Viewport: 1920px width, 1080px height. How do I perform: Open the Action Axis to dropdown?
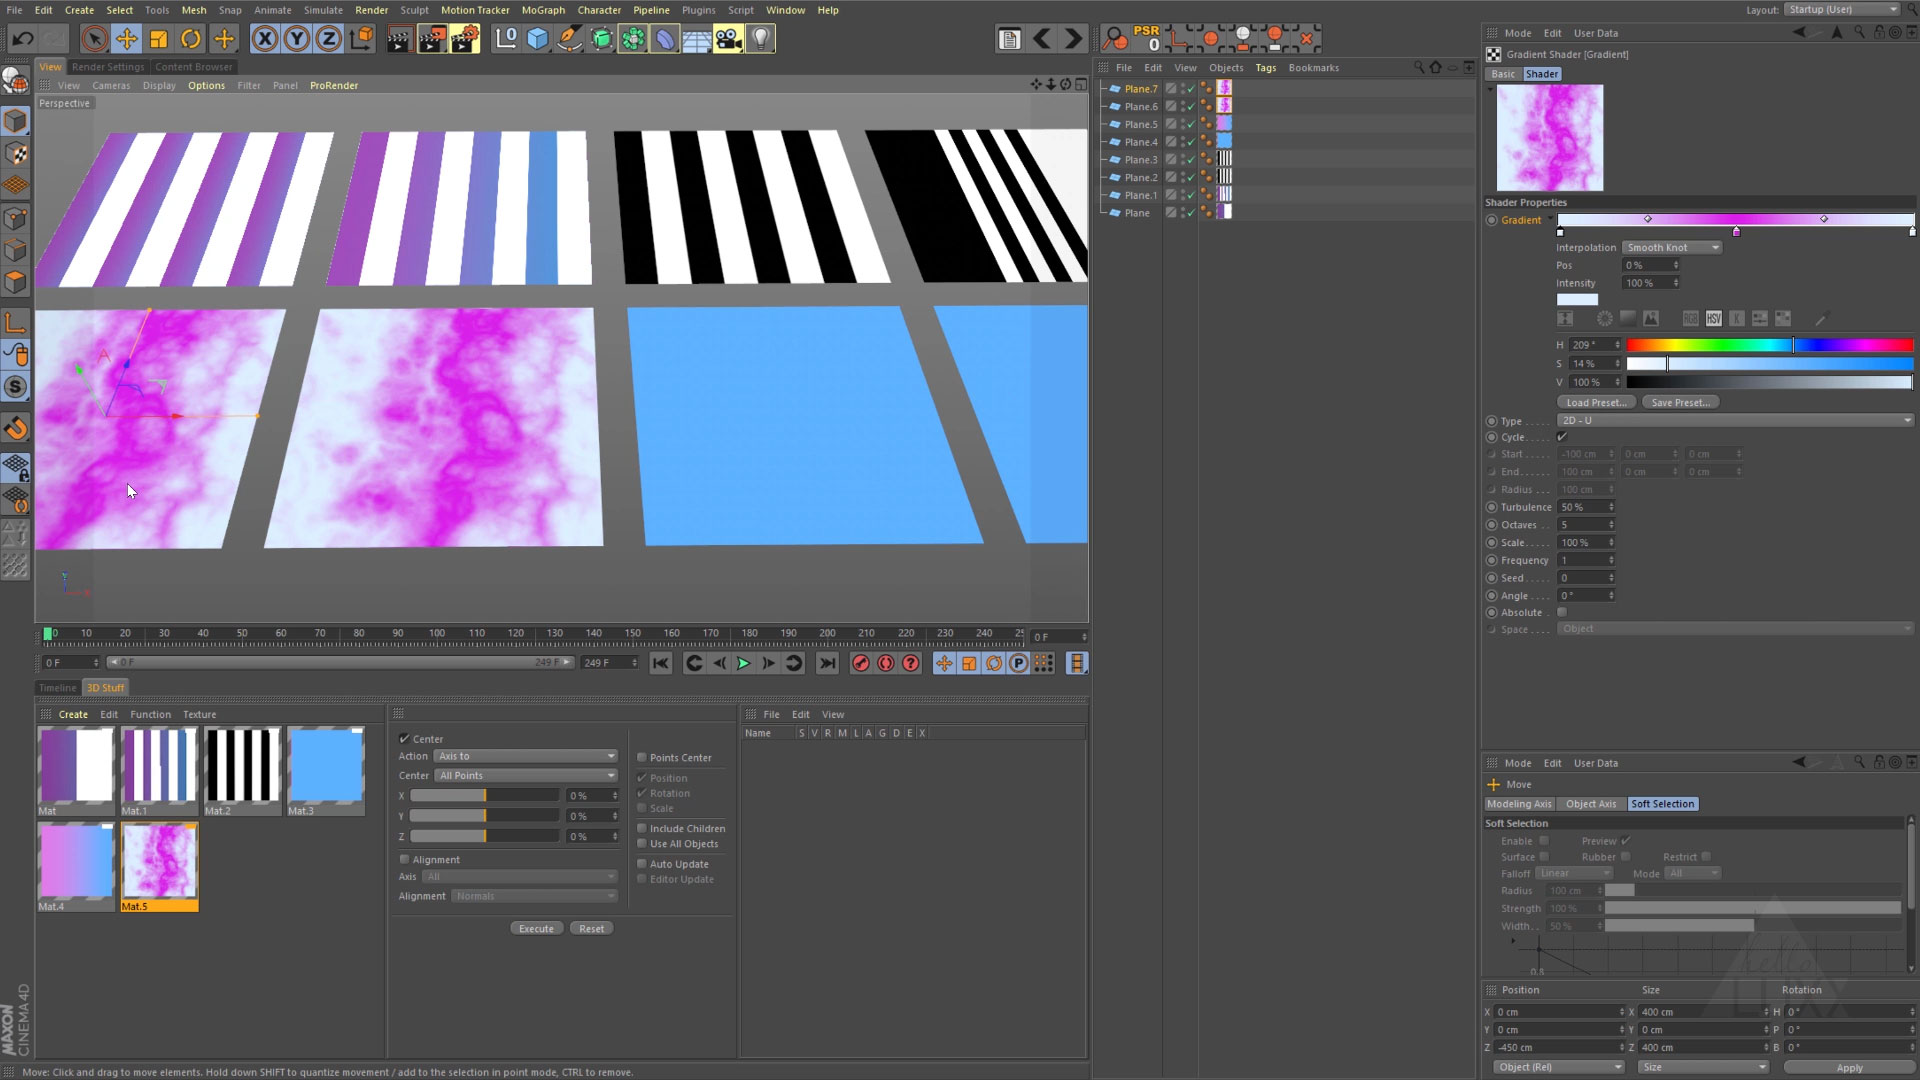tap(526, 756)
